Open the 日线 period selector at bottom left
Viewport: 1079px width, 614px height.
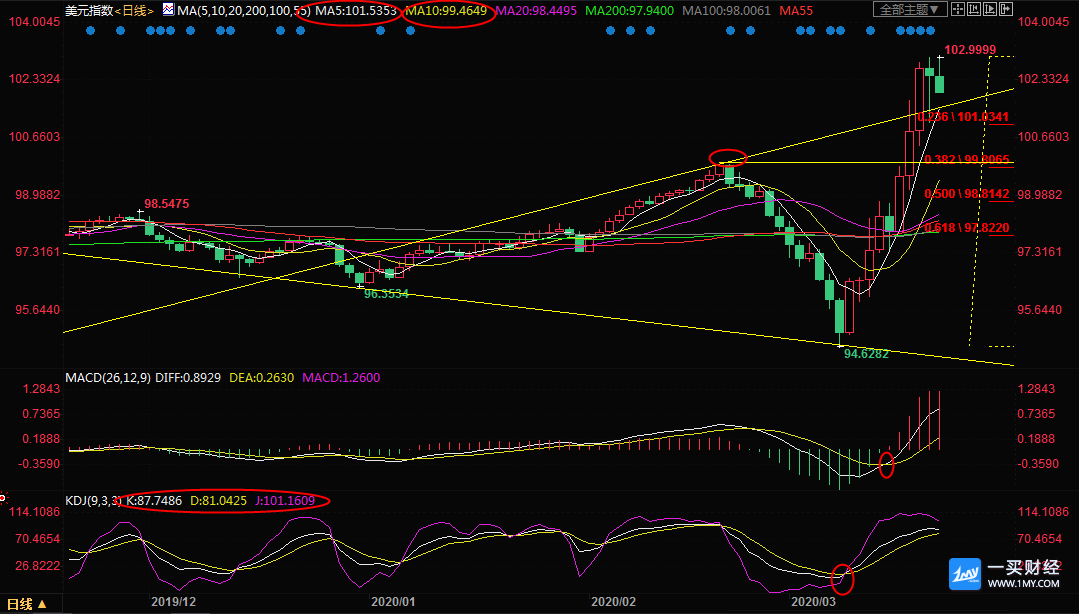[x=27, y=604]
